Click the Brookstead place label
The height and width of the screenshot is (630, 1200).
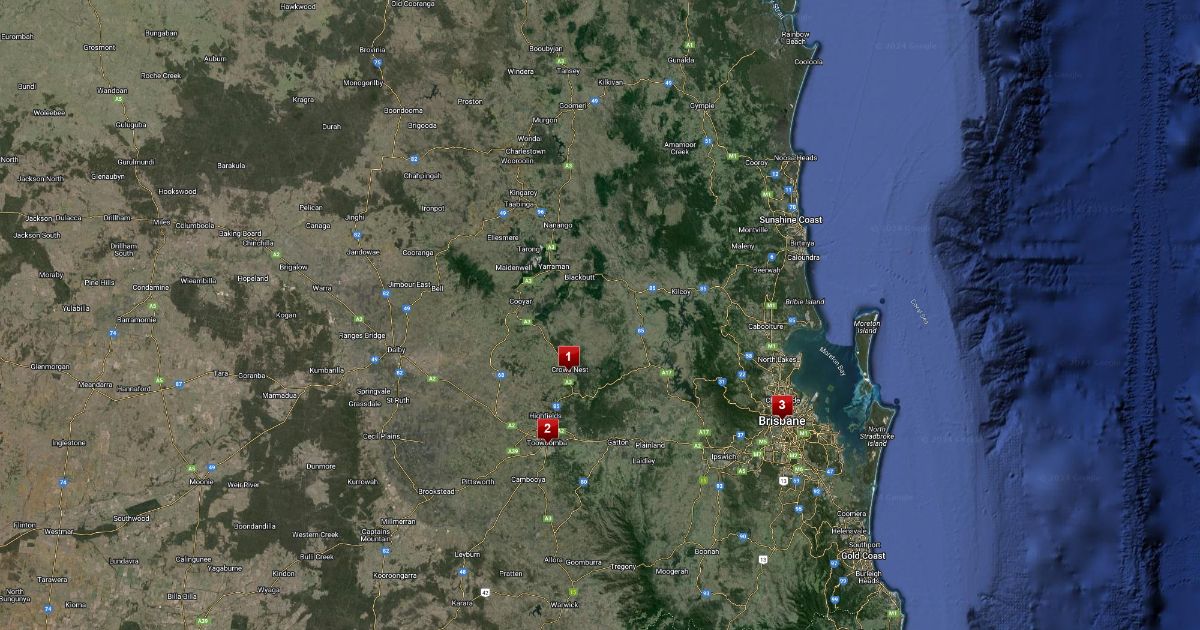(437, 491)
